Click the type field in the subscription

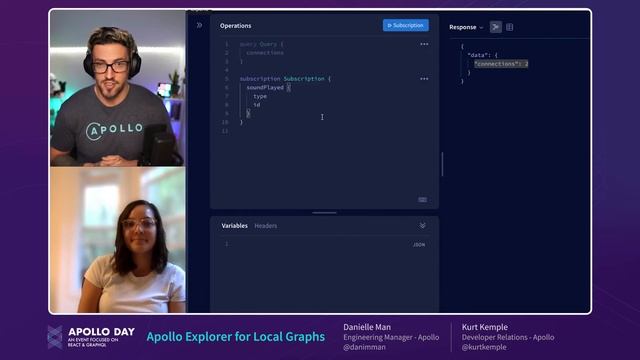tap(260, 96)
